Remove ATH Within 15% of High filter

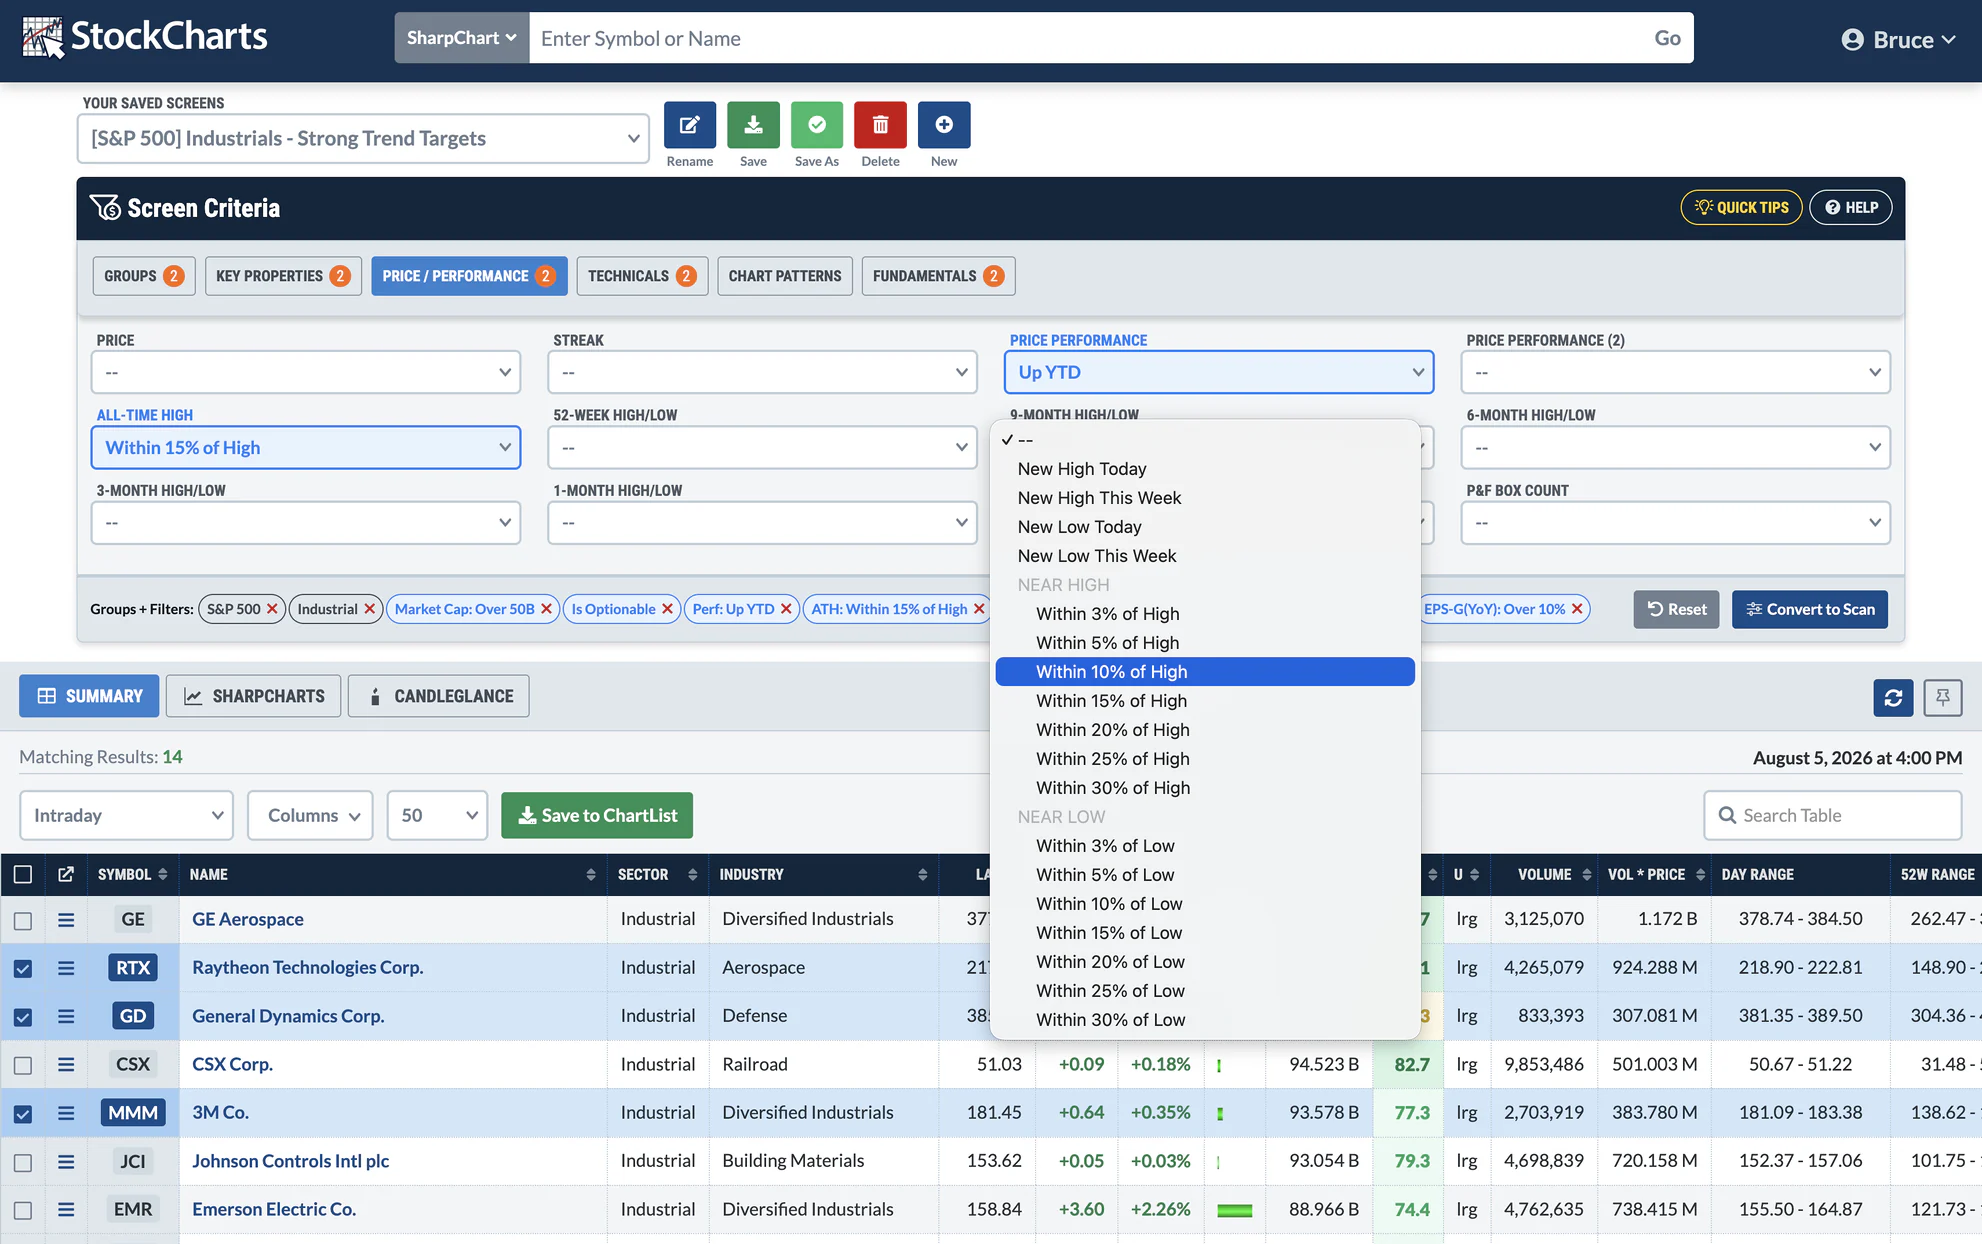tap(979, 609)
